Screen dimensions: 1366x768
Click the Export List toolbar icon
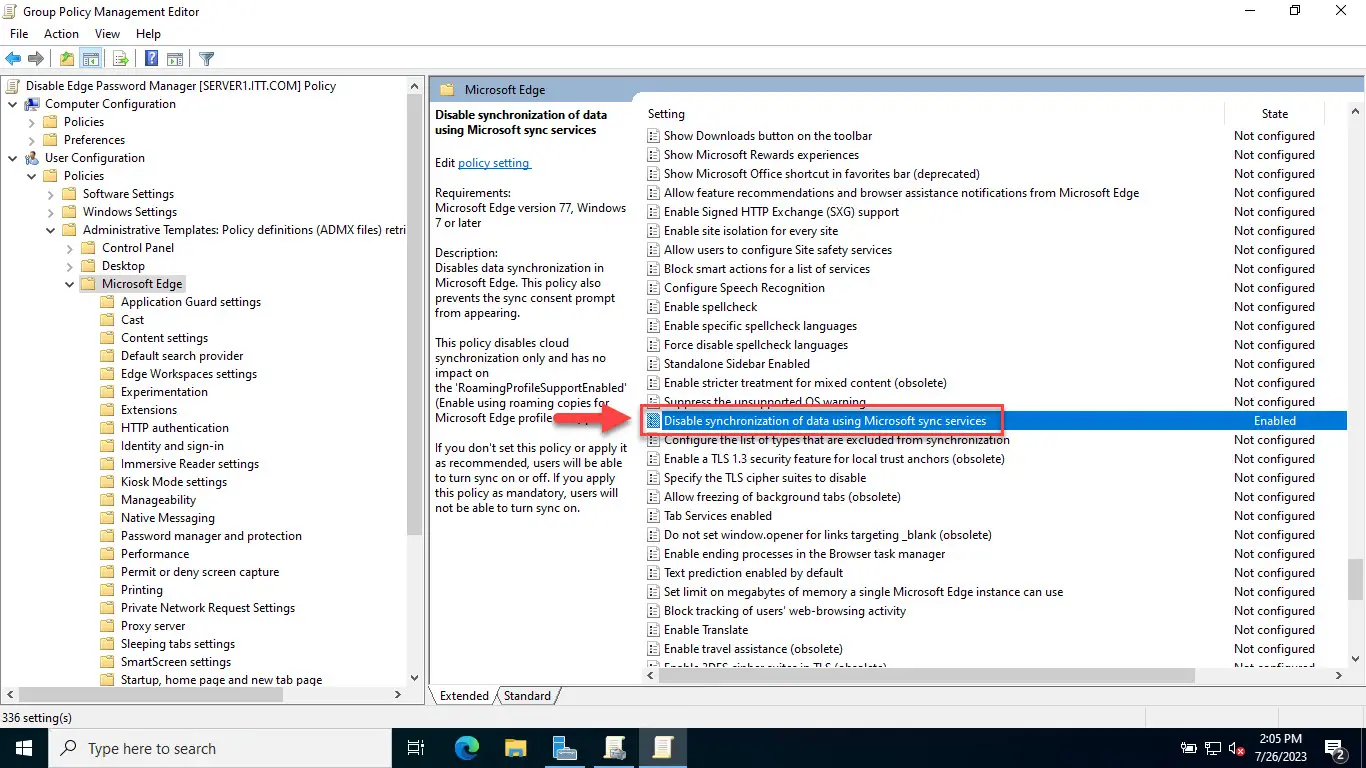point(121,59)
